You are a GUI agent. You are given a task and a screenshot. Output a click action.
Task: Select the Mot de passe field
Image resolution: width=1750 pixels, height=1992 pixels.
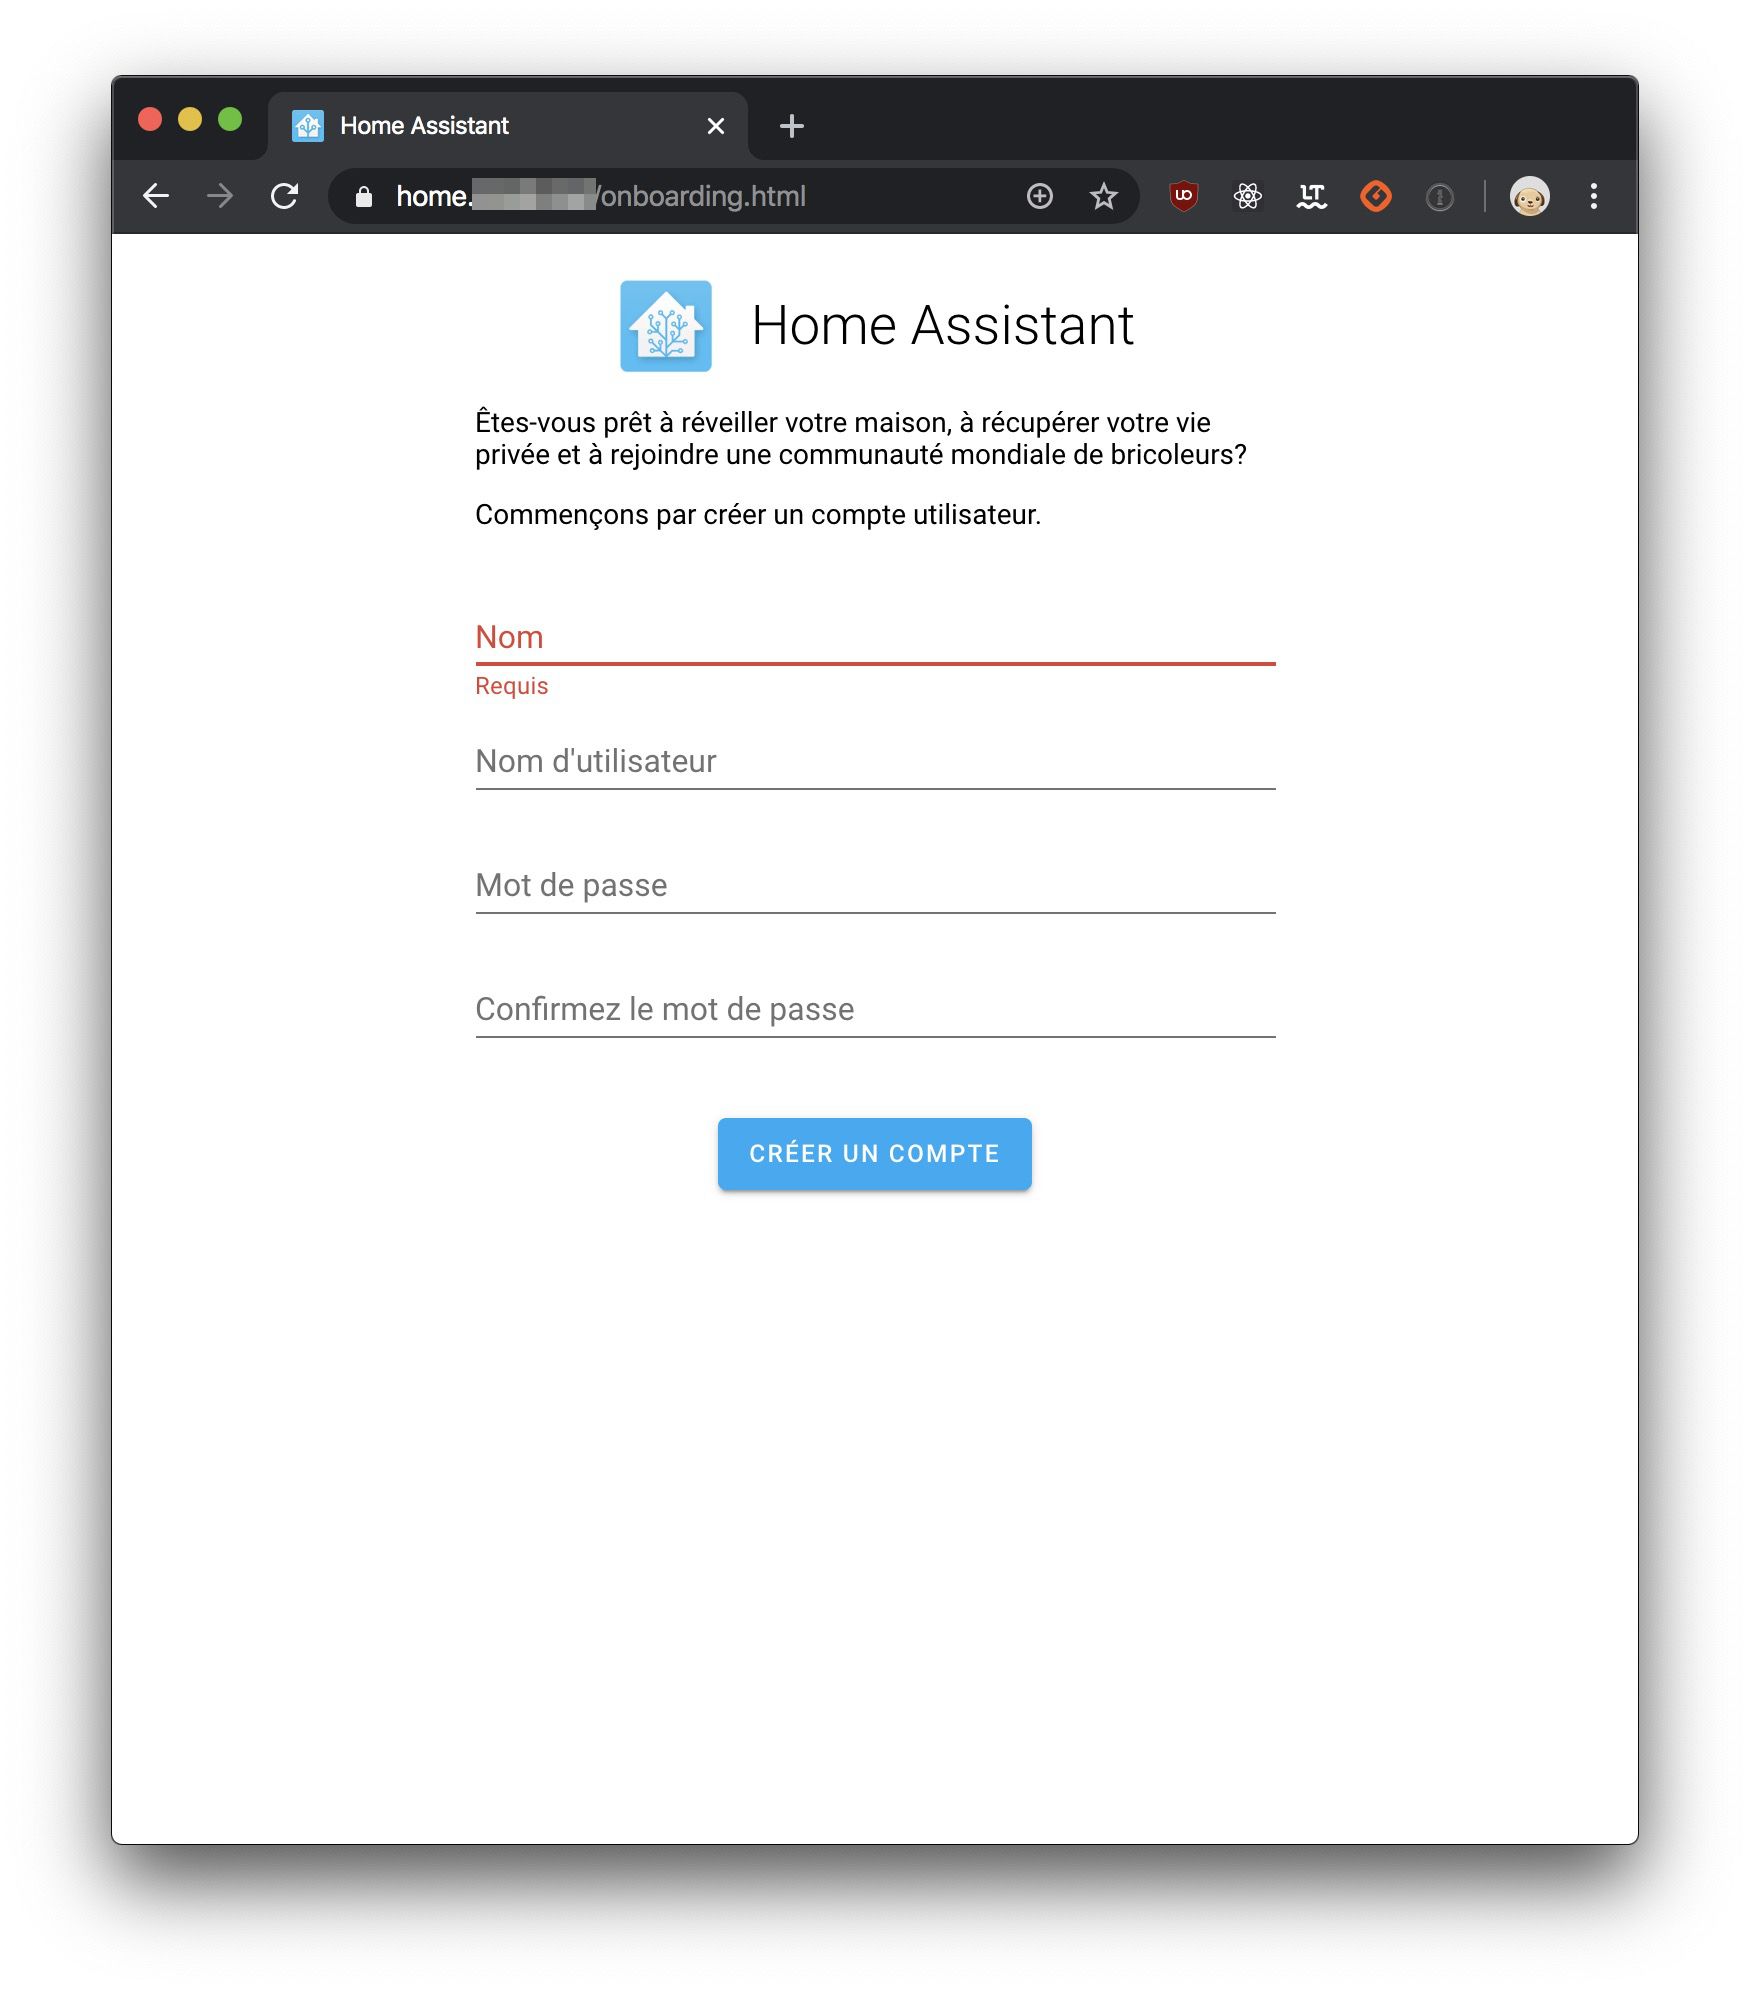tap(875, 888)
